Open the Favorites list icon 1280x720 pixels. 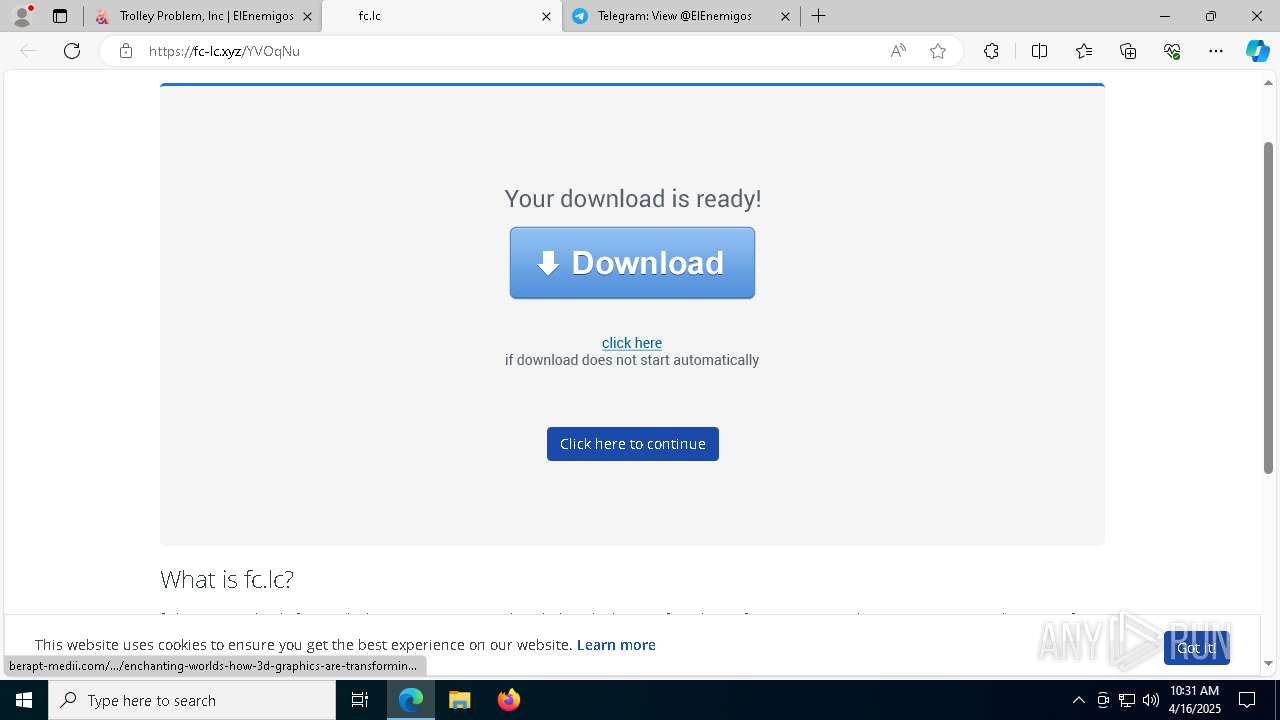click(1084, 51)
